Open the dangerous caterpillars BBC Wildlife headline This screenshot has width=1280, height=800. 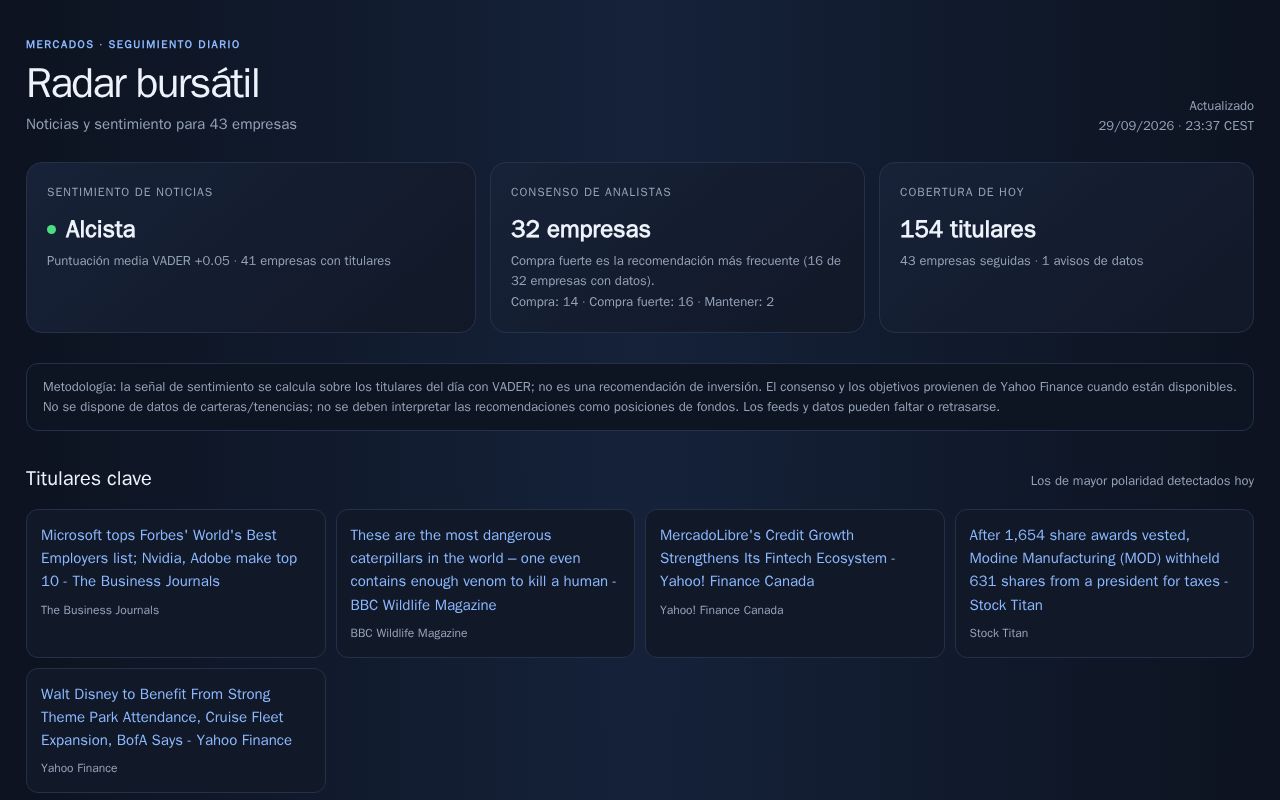pyautogui.click(x=483, y=570)
